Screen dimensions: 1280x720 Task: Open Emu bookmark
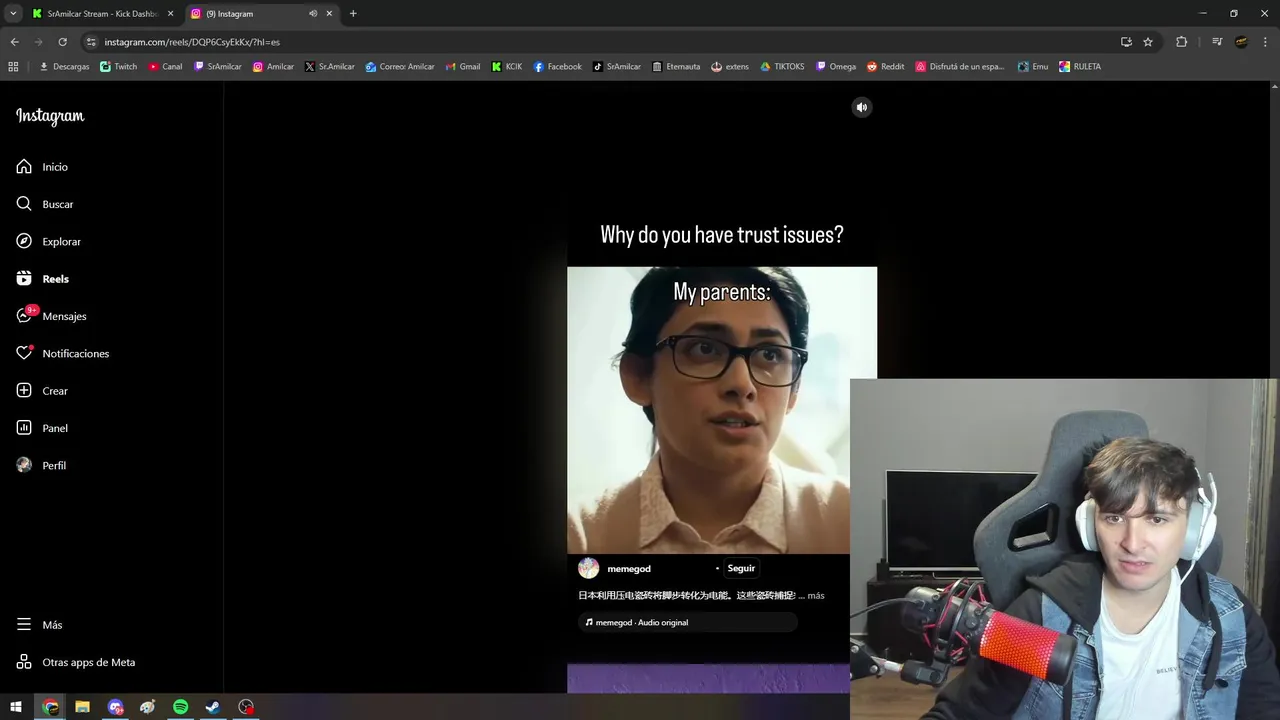(1033, 67)
